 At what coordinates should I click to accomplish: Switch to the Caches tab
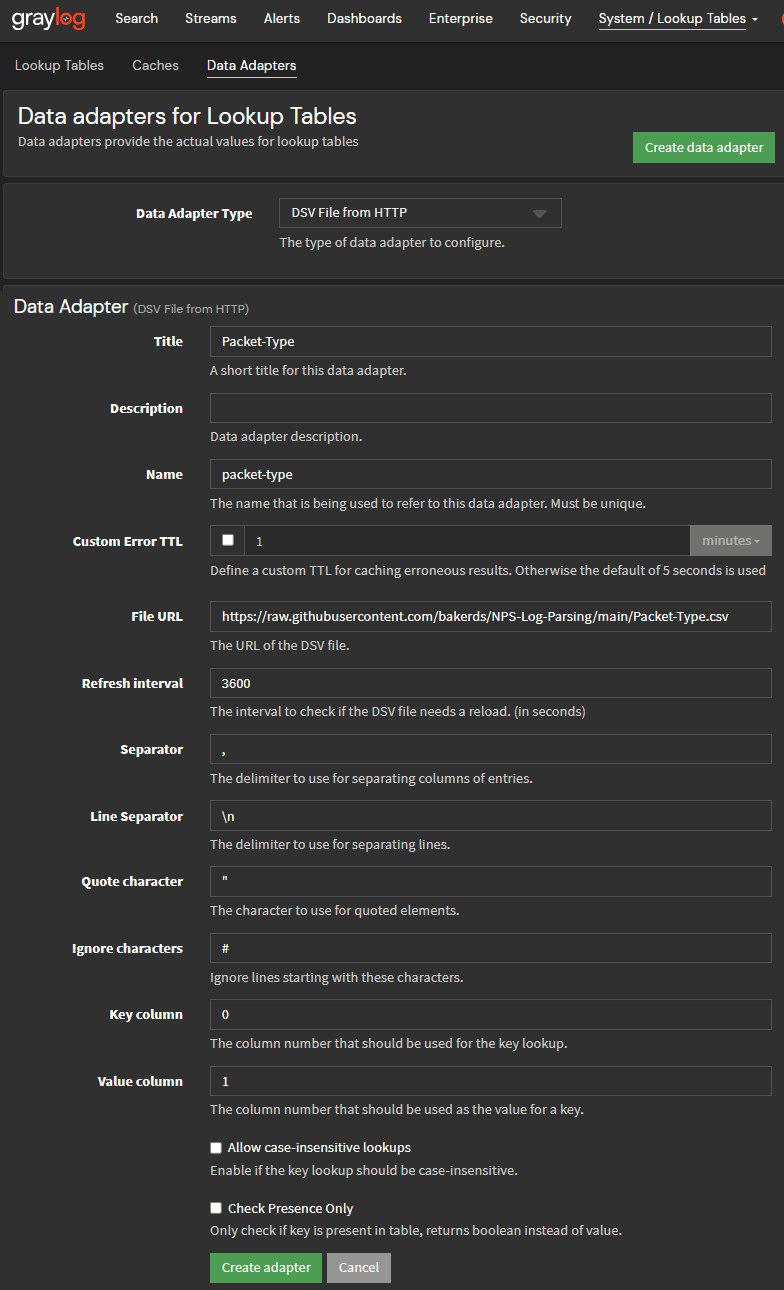tap(155, 66)
